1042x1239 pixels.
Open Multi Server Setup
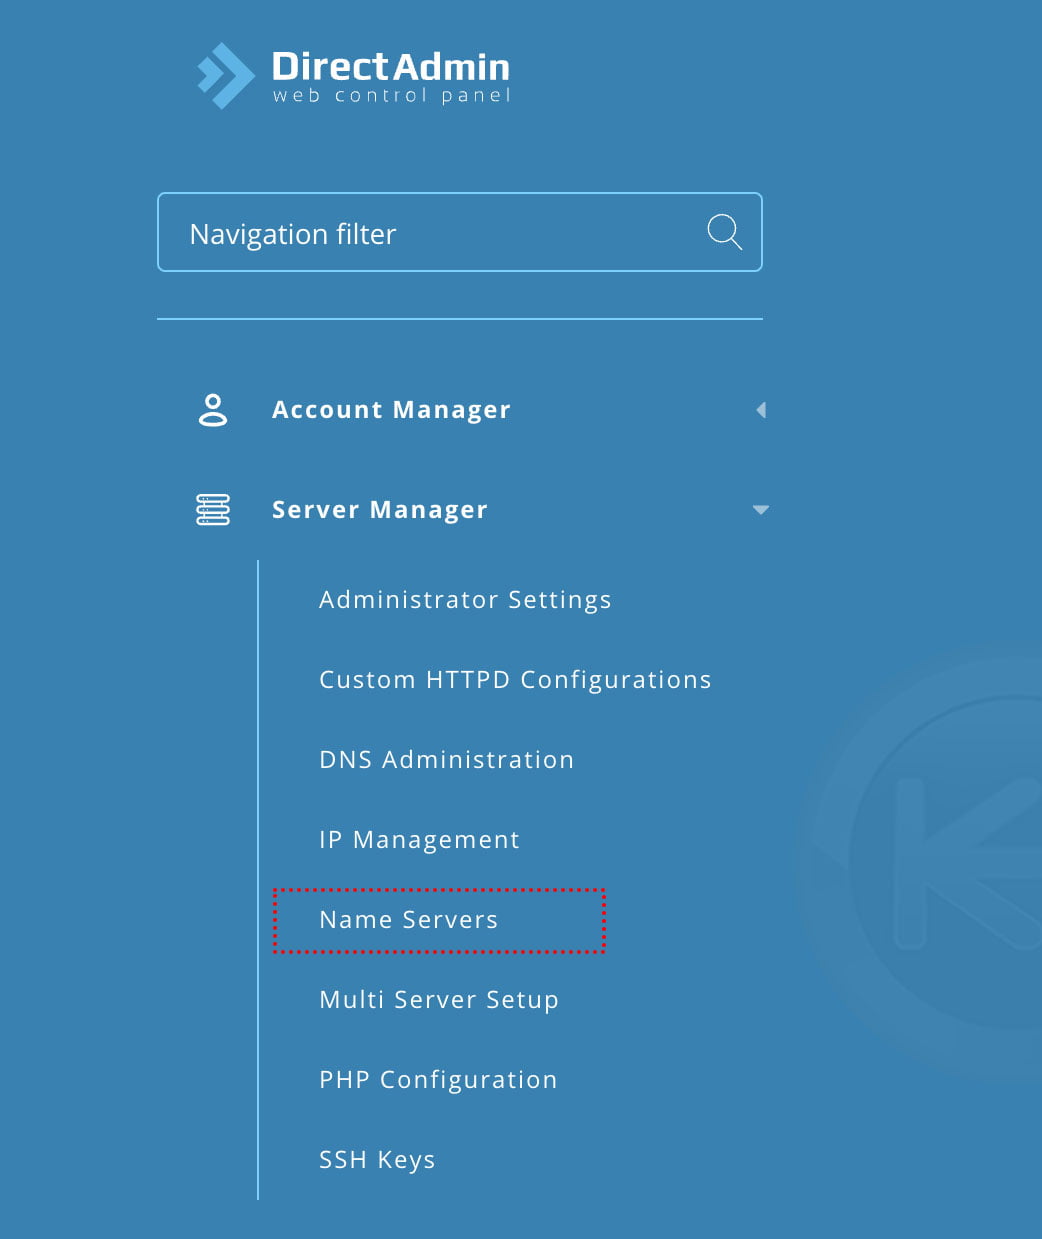point(438,999)
